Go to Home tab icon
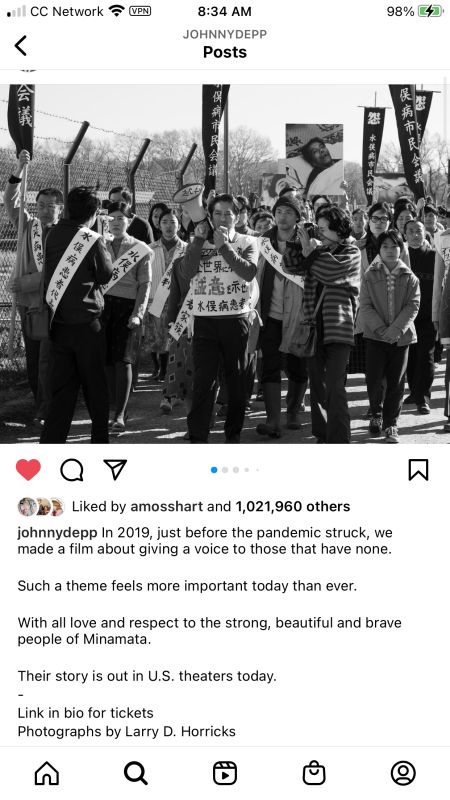 (47, 773)
